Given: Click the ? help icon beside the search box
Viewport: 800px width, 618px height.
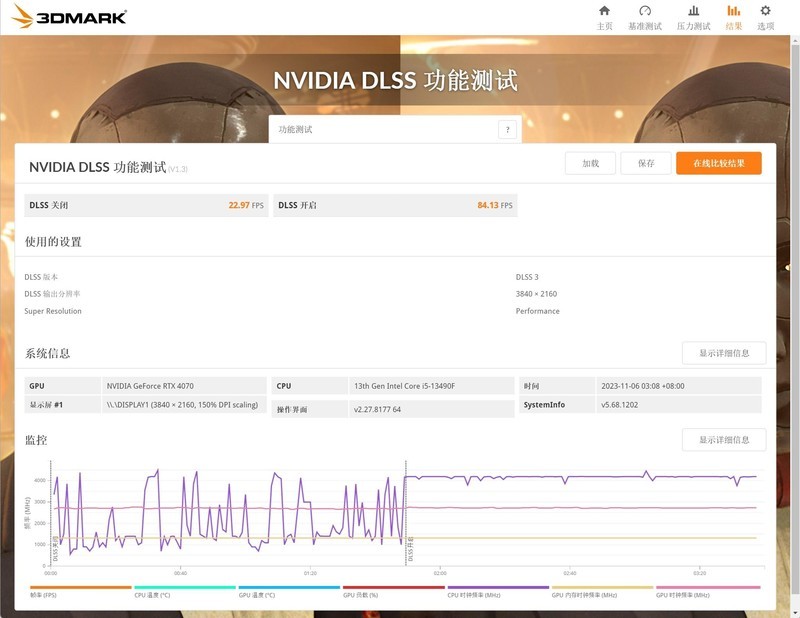Looking at the screenshot, I should click(x=508, y=129).
